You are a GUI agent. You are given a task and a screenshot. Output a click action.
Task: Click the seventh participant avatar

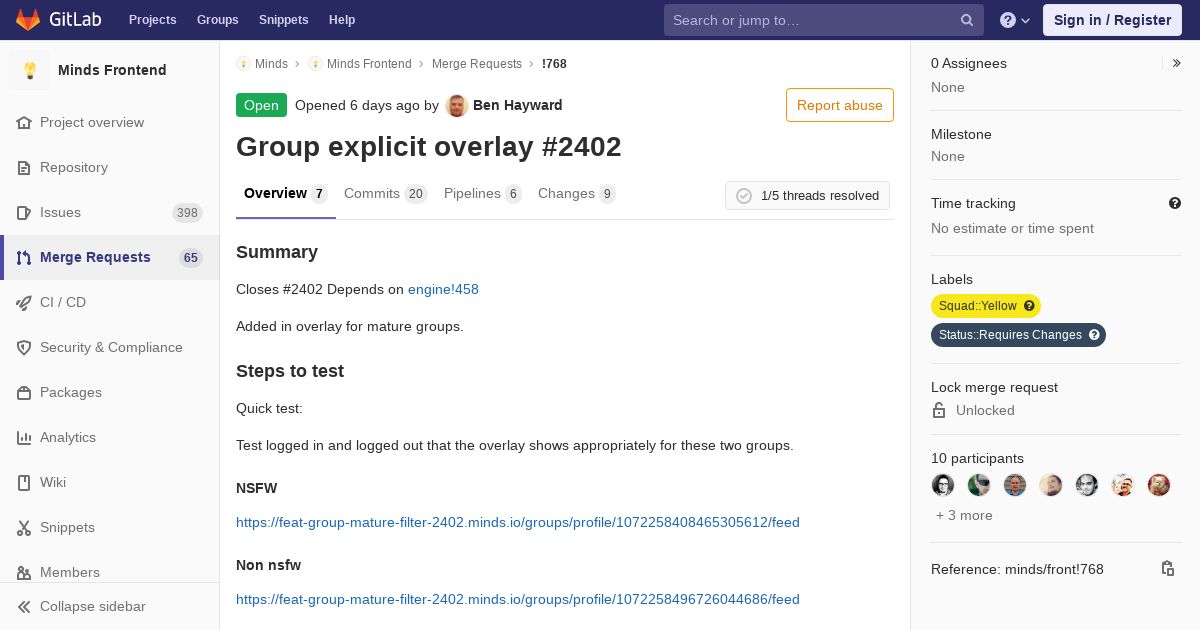pyautogui.click(x=1159, y=485)
